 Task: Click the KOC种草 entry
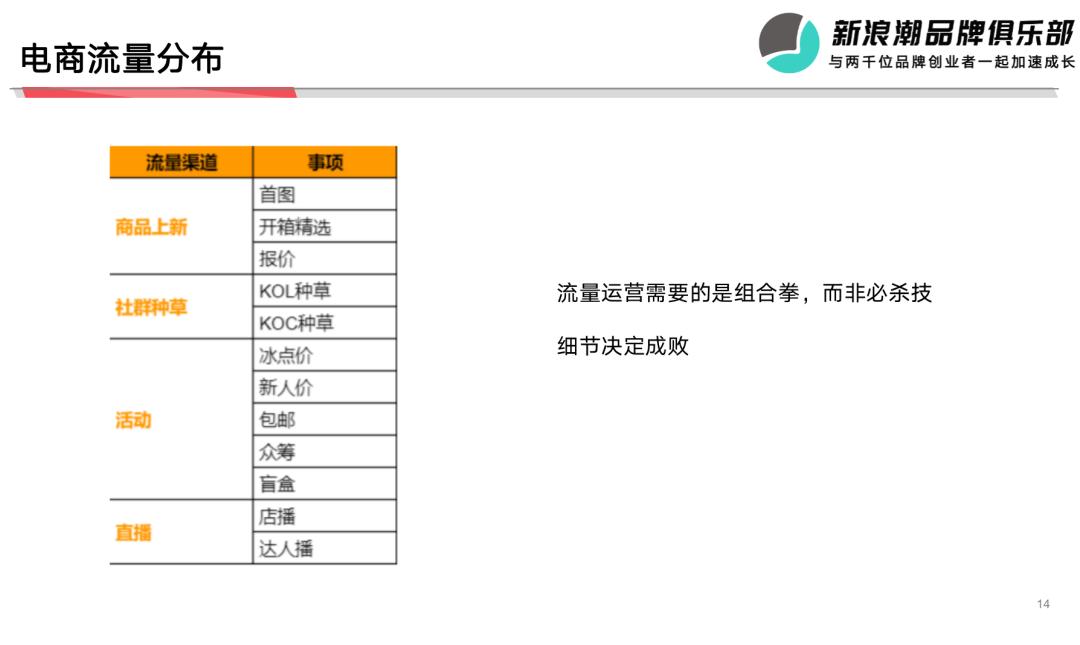click(322, 322)
